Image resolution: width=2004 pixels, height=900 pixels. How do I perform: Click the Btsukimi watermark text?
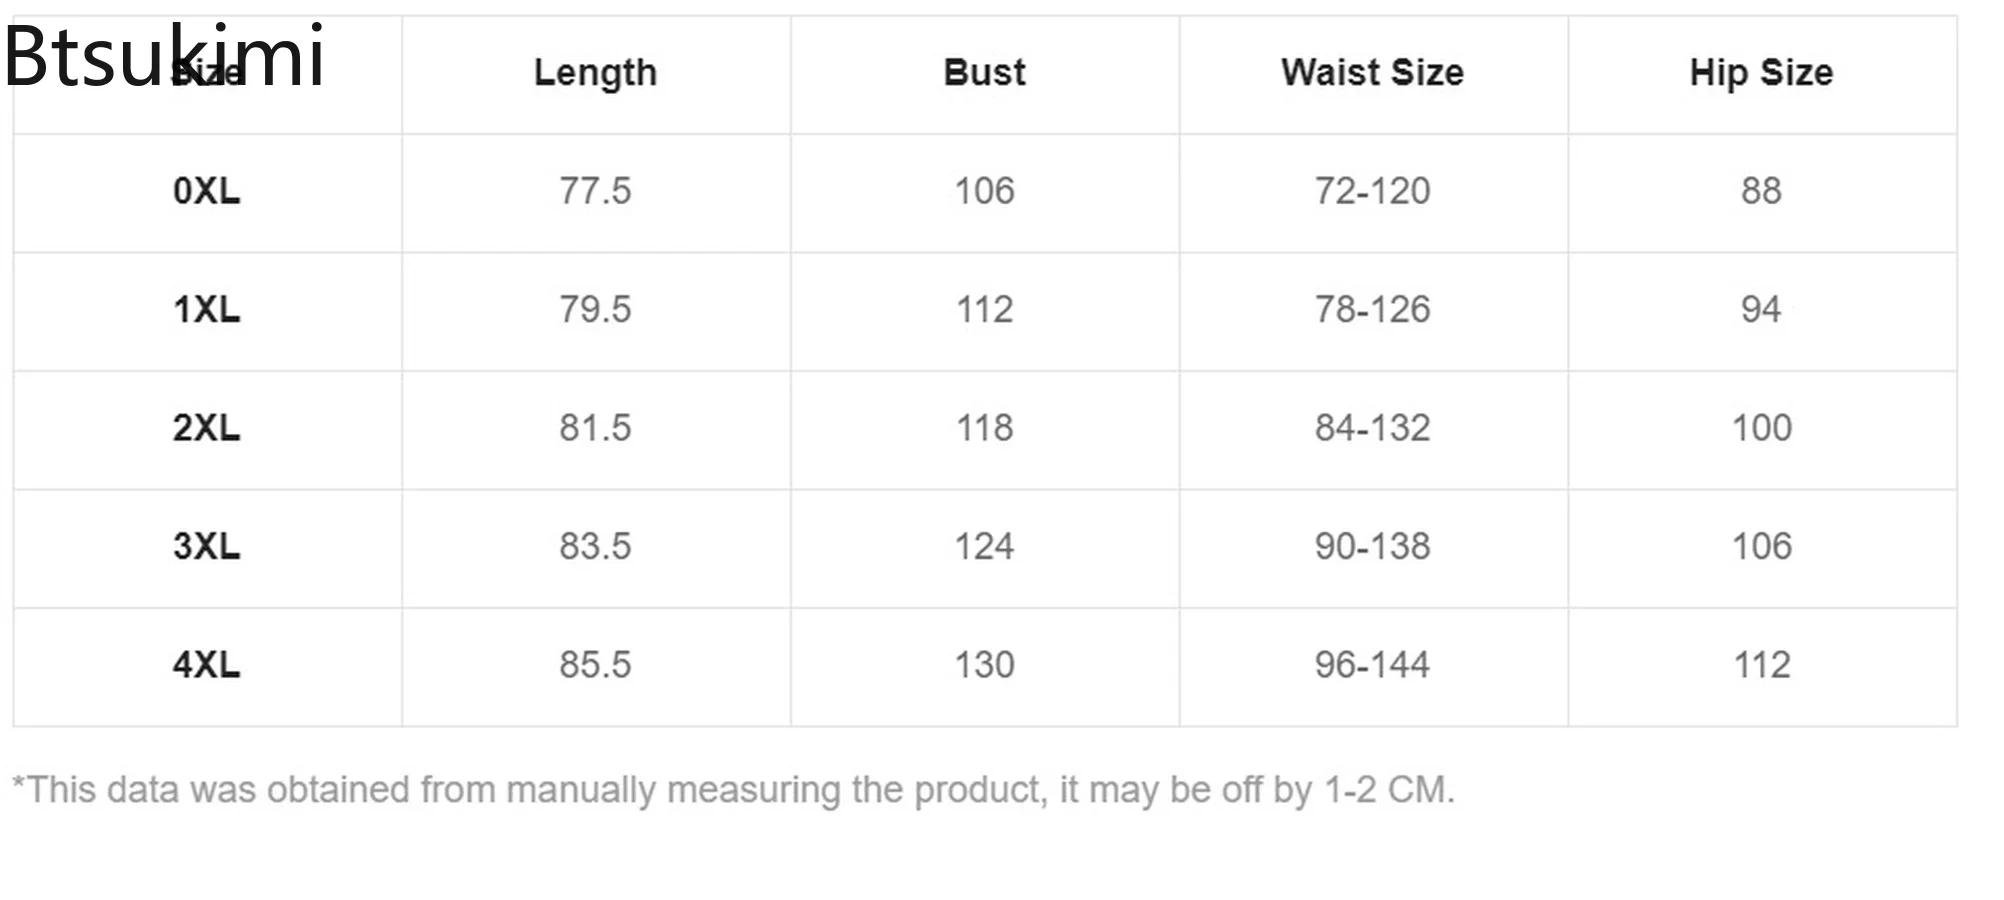pyautogui.click(x=164, y=56)
